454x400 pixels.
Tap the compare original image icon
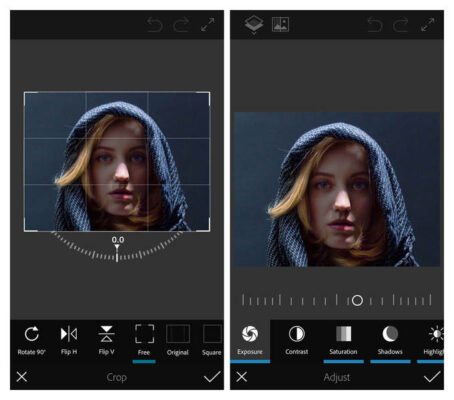coord(280,24)
